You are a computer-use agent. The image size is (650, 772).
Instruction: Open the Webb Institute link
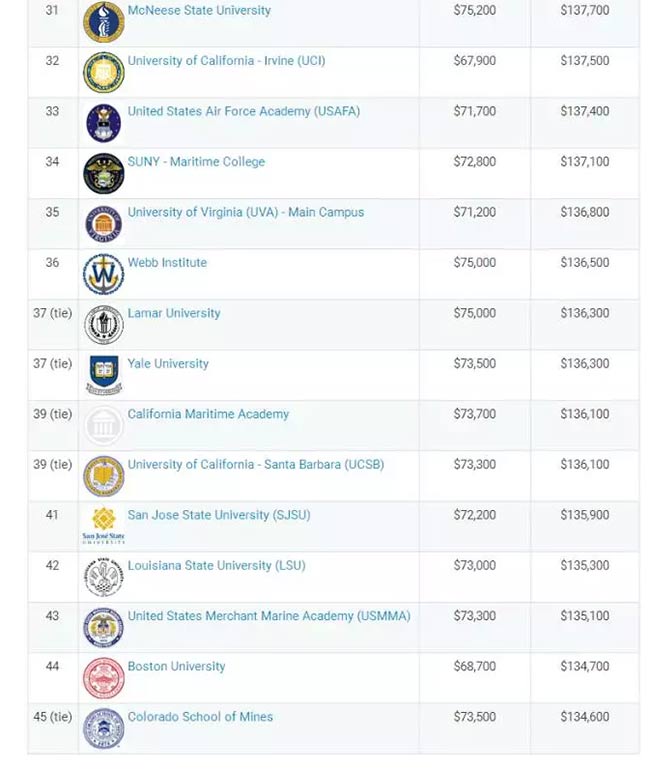click(x=167, y=262)
